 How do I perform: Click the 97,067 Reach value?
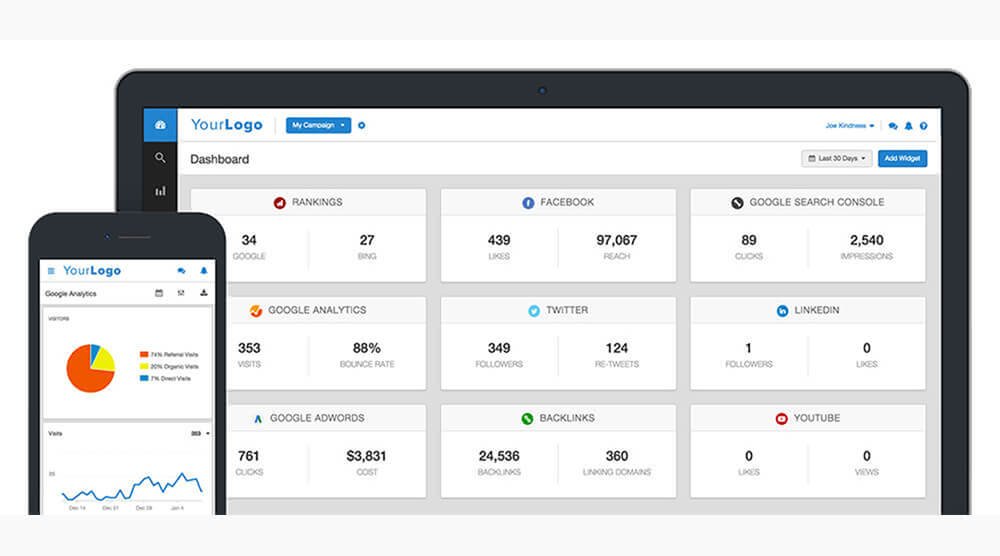pos(617,240)
